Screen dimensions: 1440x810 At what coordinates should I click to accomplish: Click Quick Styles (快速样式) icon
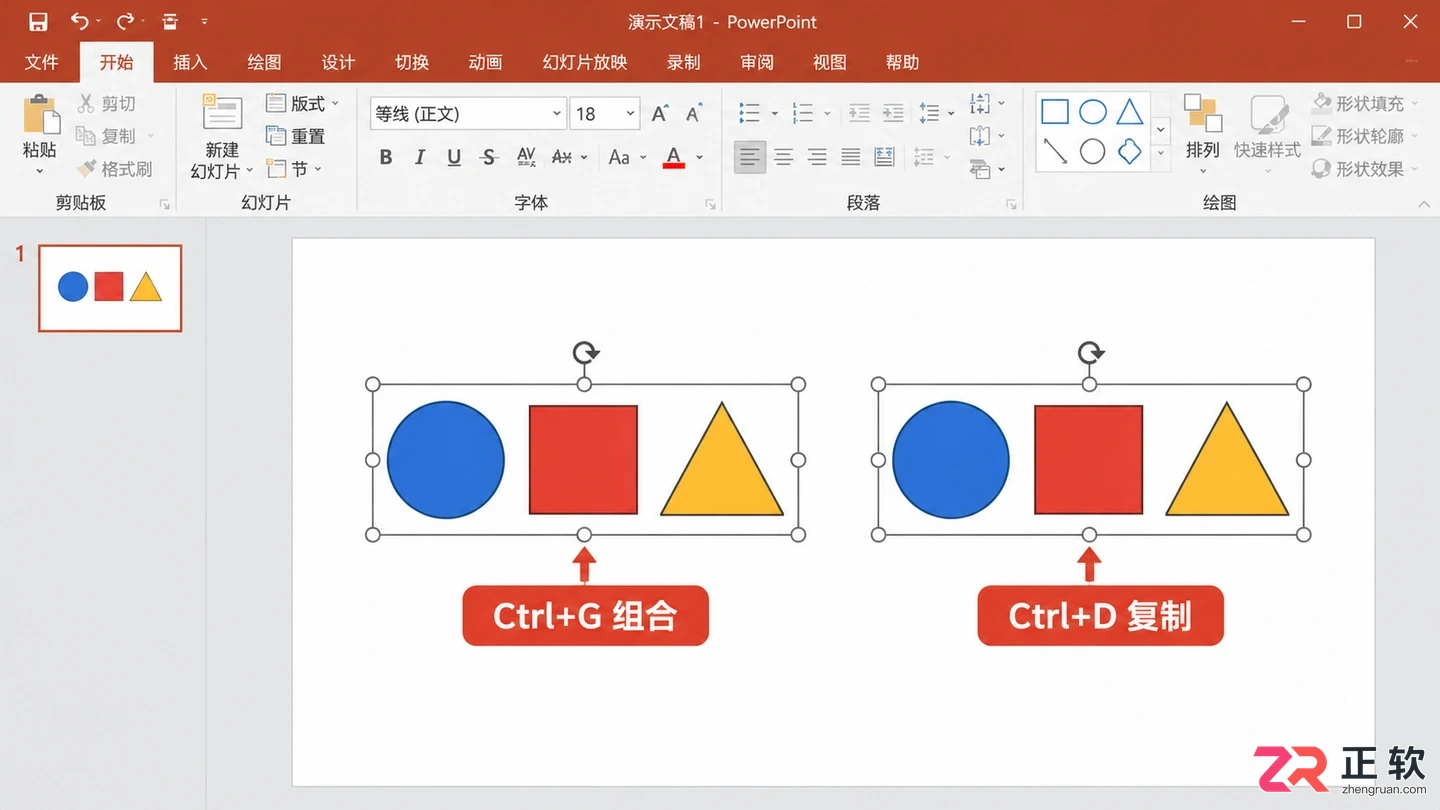tap(1267, 114)
